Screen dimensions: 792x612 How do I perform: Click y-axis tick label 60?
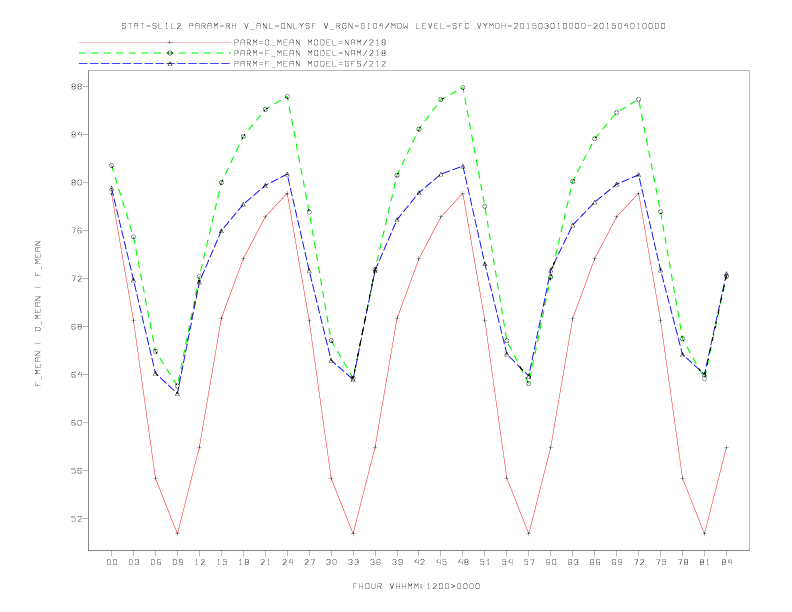tap(75, 423)
